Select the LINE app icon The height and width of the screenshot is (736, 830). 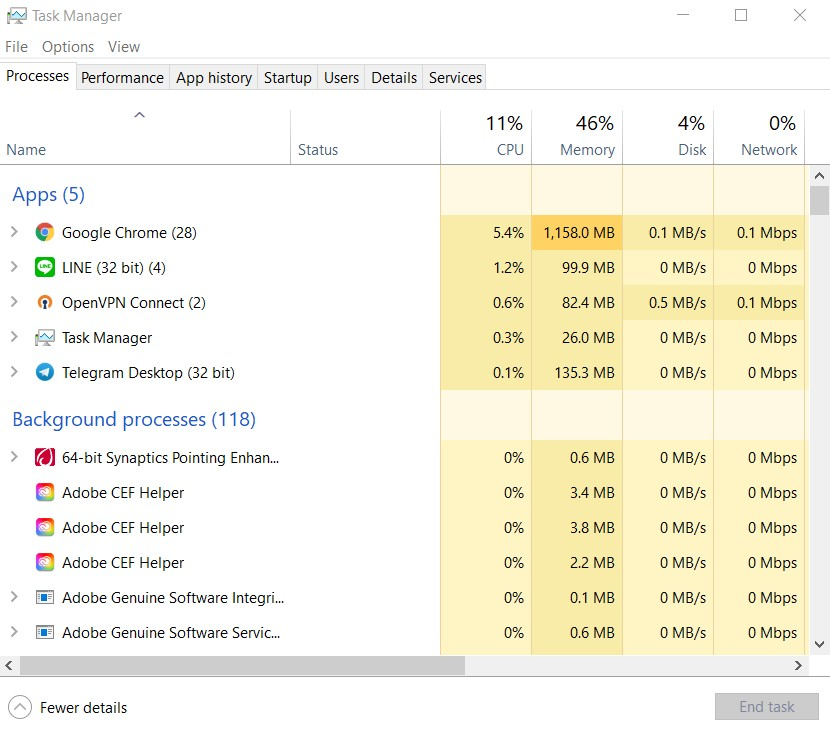45,267
